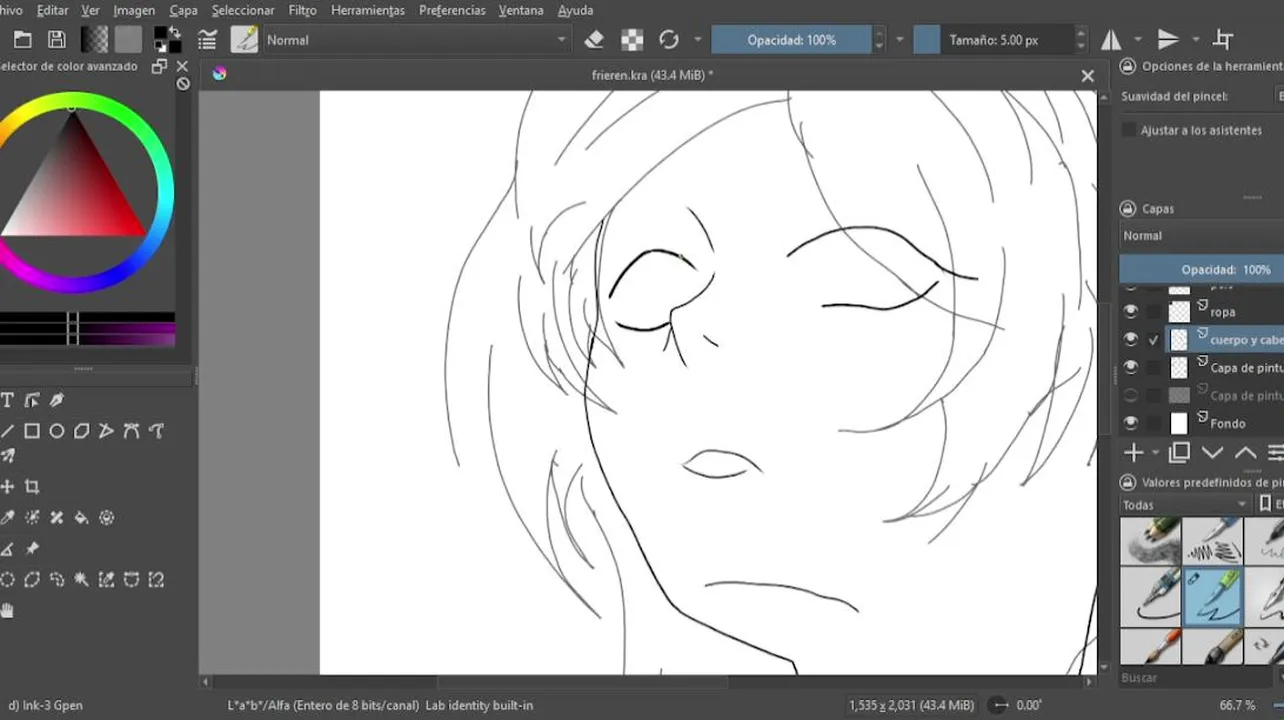
Task: Select the Similar Color Selection tool
Action: [107, 580]
